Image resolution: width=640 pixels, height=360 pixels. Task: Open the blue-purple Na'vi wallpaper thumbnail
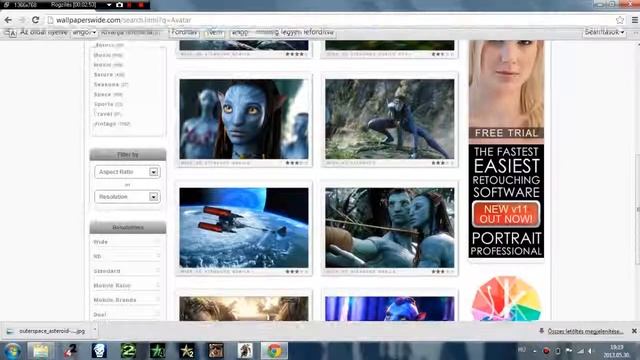point(389,309)
